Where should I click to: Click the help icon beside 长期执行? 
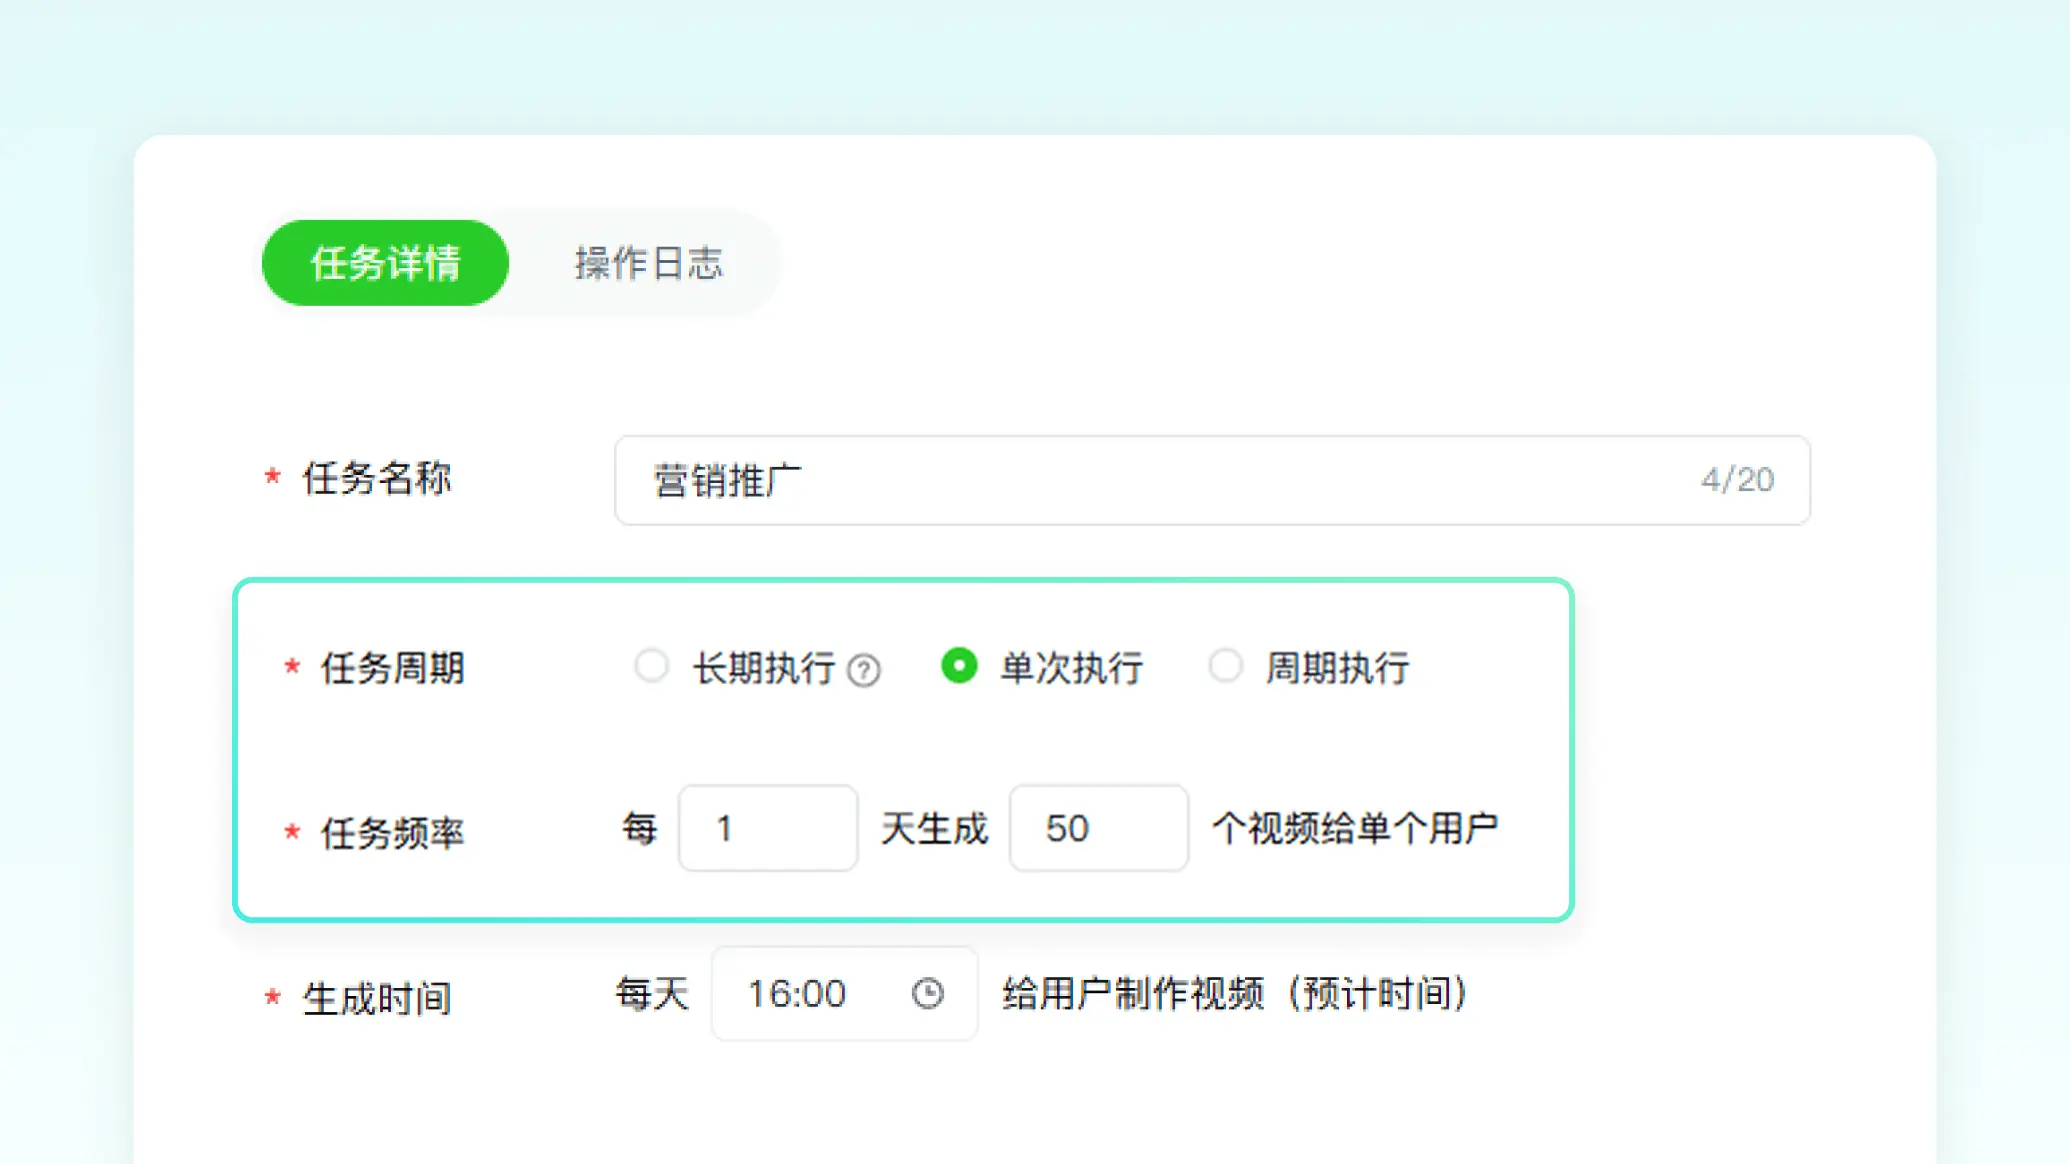[864, 670]
